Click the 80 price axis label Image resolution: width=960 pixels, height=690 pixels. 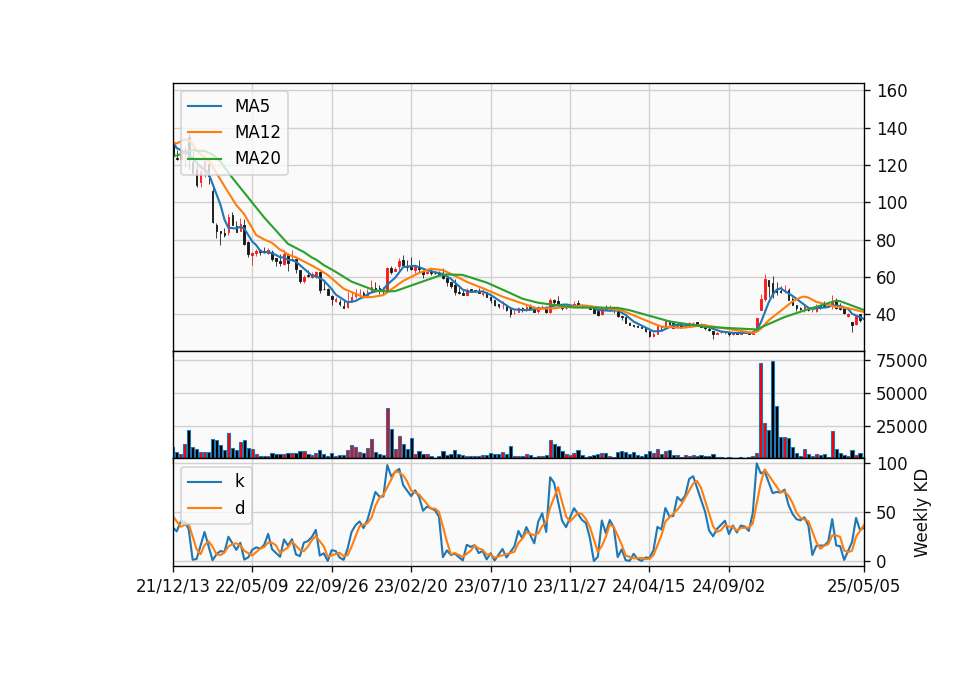click(887, 241)
